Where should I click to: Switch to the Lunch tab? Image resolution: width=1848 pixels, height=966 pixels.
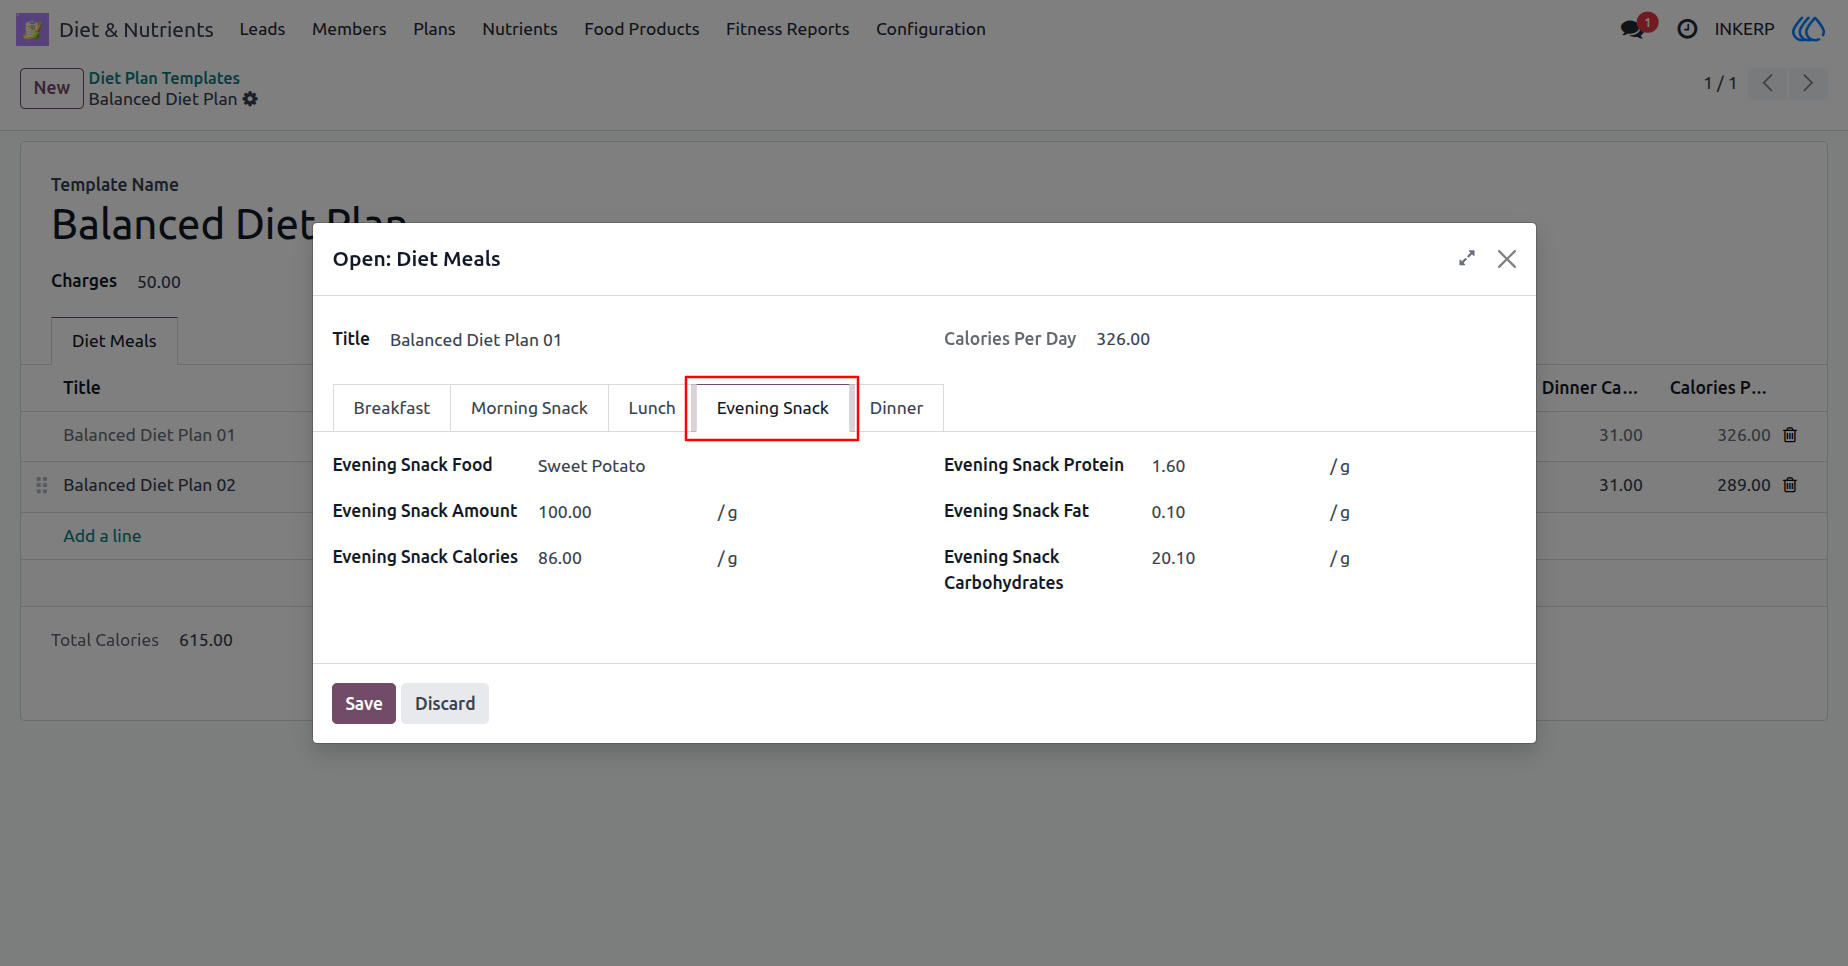[x=652, y=408]
